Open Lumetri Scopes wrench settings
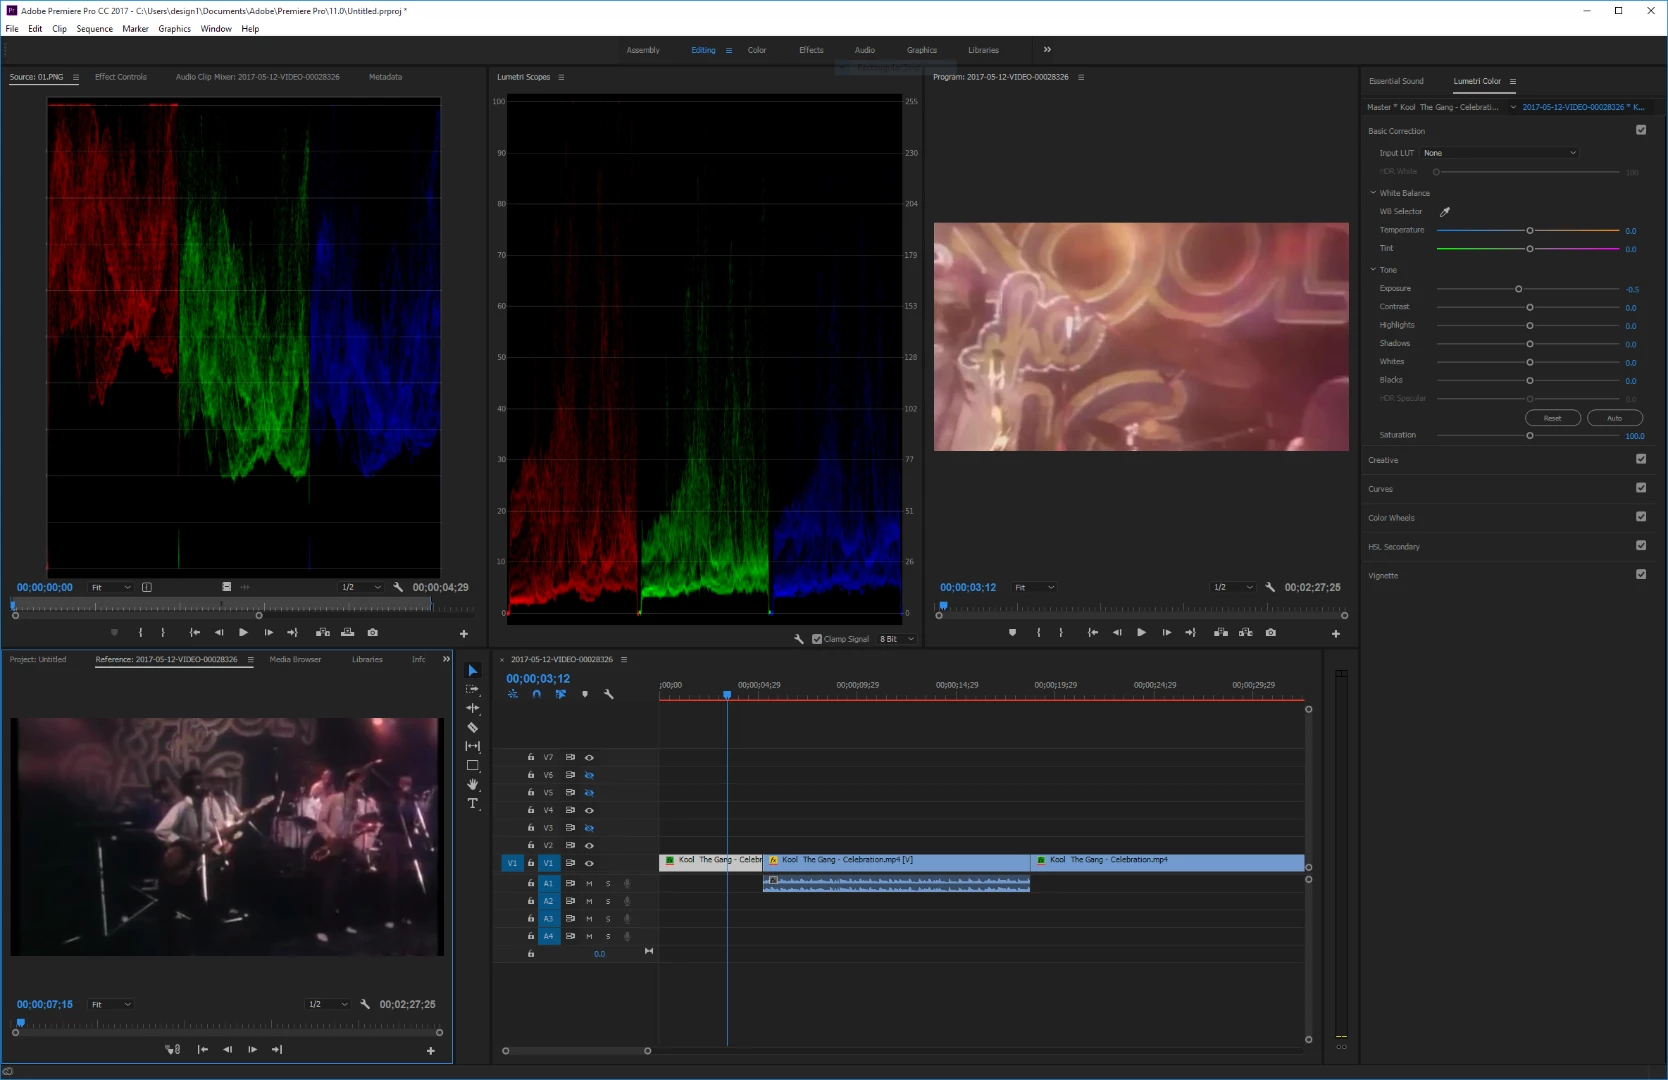 799,639
